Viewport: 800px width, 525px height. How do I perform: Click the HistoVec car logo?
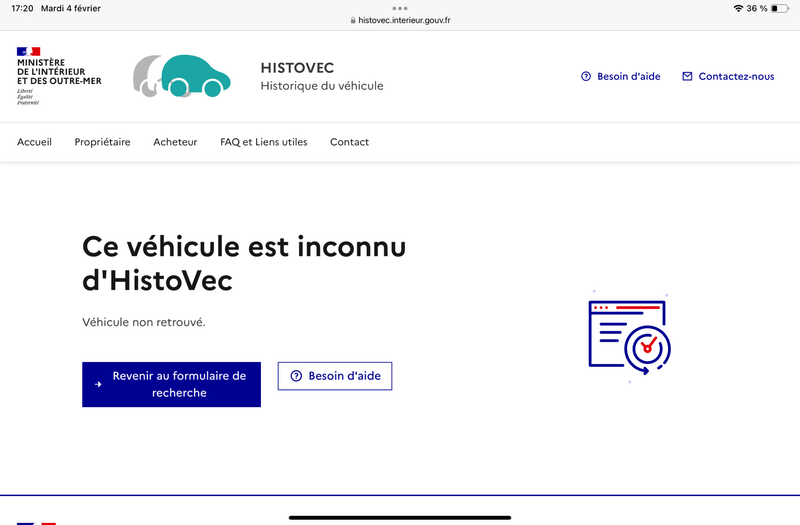click(x=182, y=76)
